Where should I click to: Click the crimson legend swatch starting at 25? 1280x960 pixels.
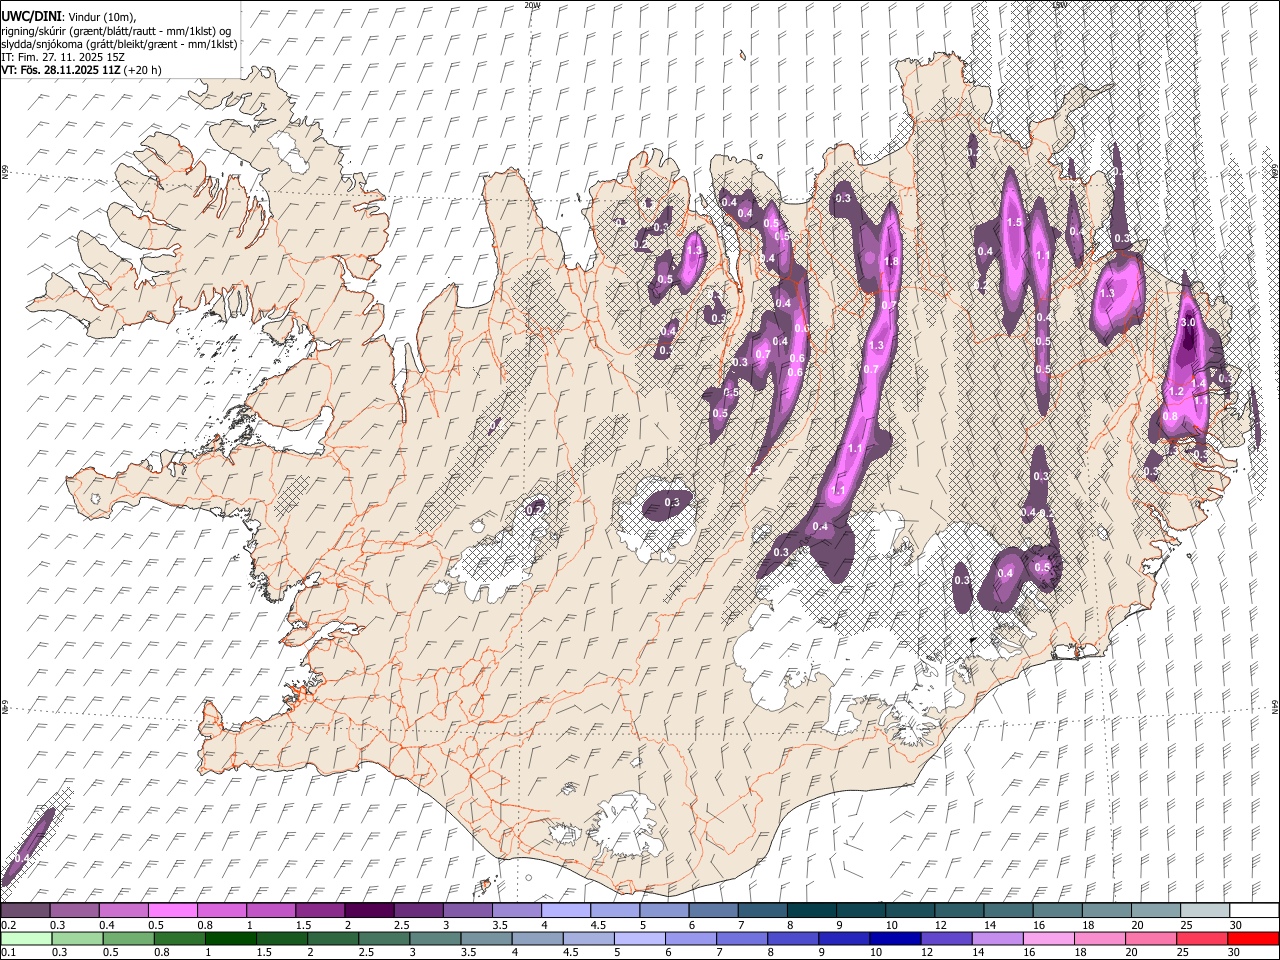click(1200, 939)
